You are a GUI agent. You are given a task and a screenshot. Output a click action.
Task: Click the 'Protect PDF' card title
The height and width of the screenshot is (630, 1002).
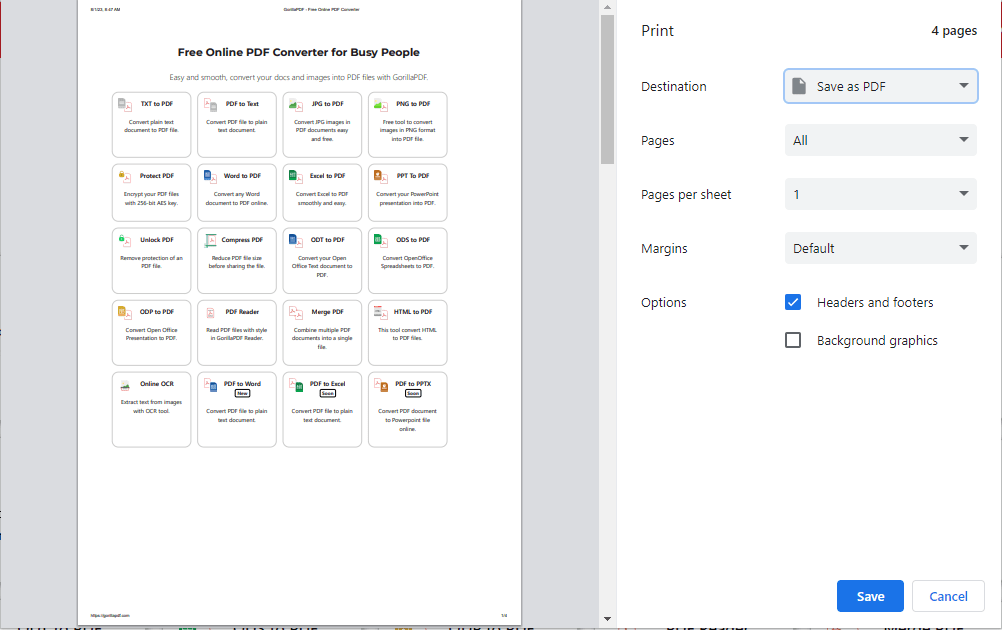click(x=157, y=176)
